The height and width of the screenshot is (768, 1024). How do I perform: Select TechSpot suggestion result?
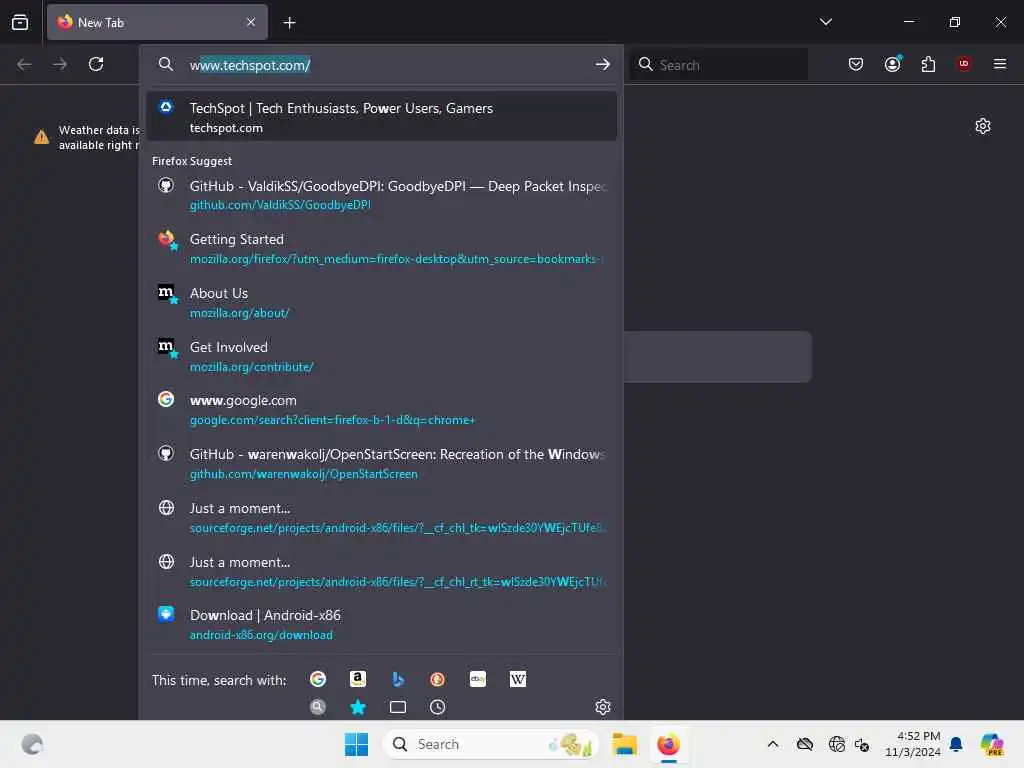[381, 117]
